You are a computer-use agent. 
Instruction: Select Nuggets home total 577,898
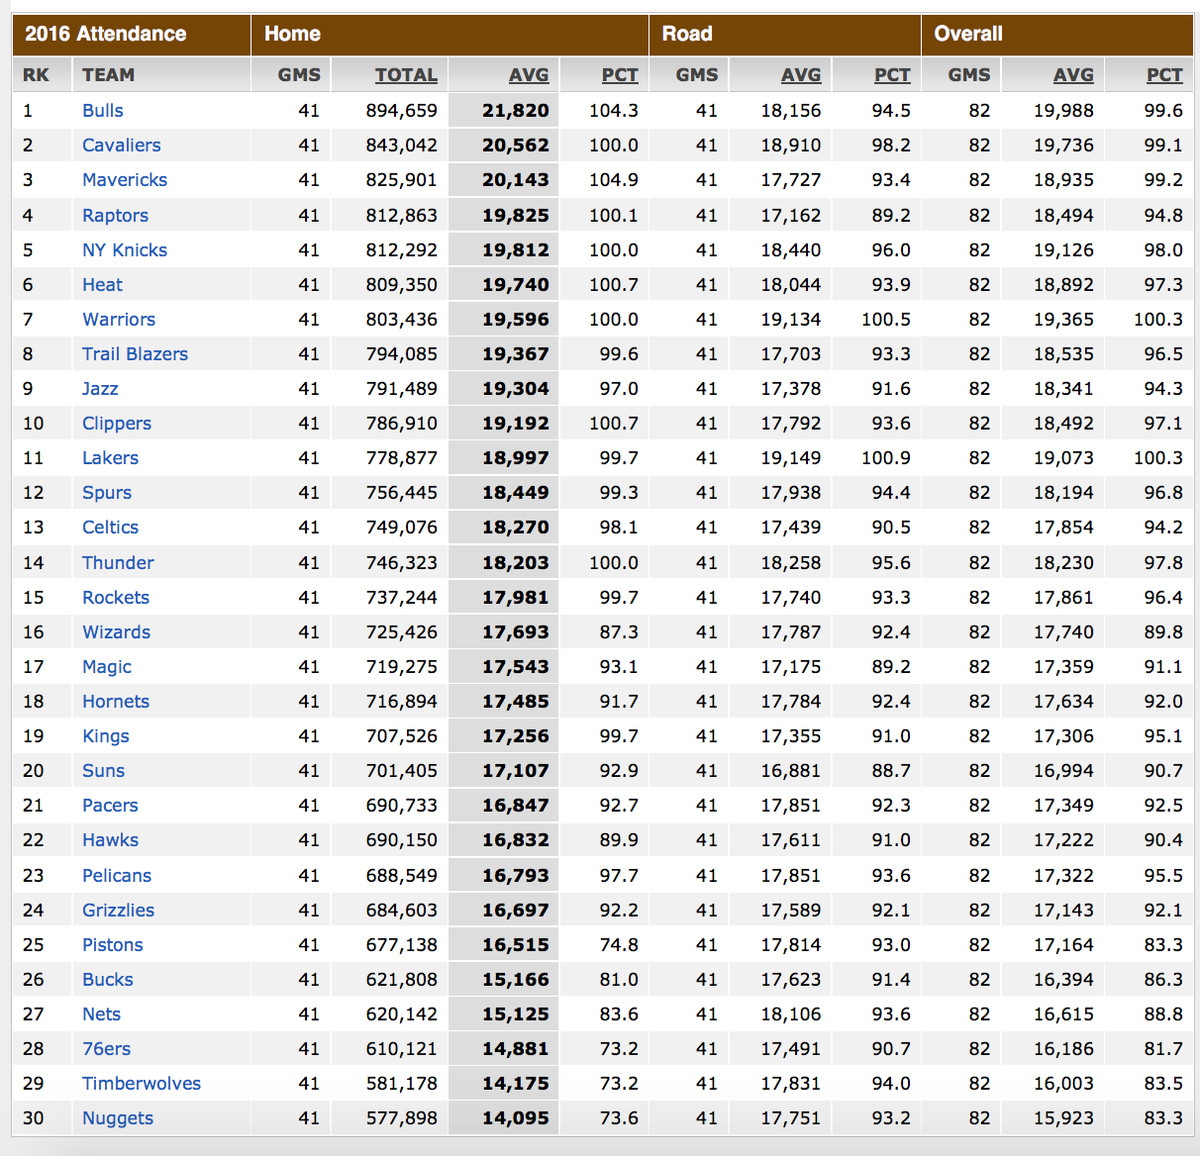tap(402, 1118)
